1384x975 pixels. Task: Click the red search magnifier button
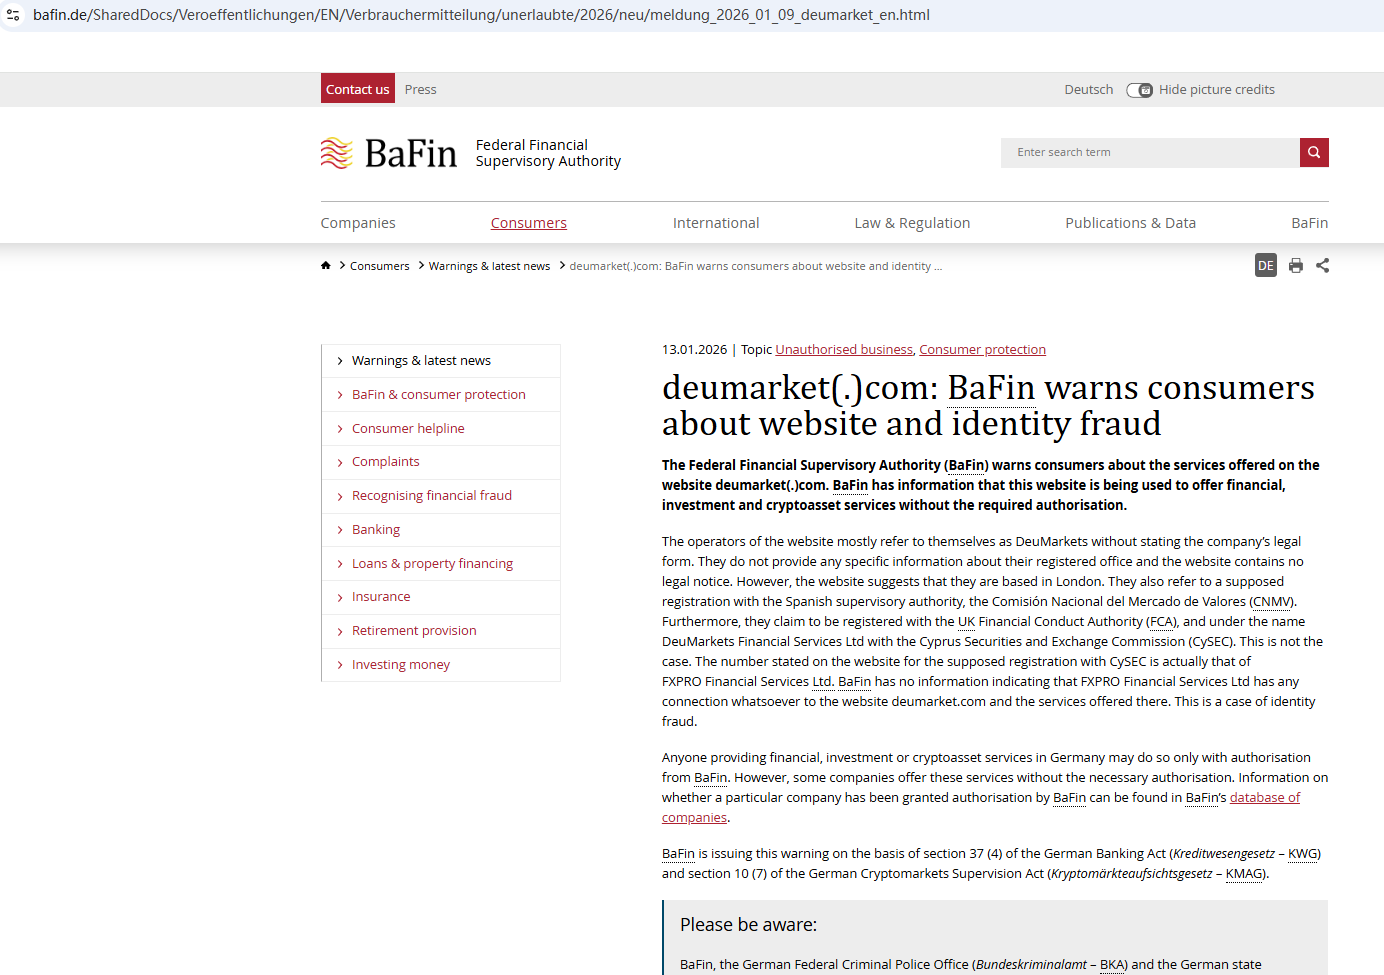click(1314, 152)
